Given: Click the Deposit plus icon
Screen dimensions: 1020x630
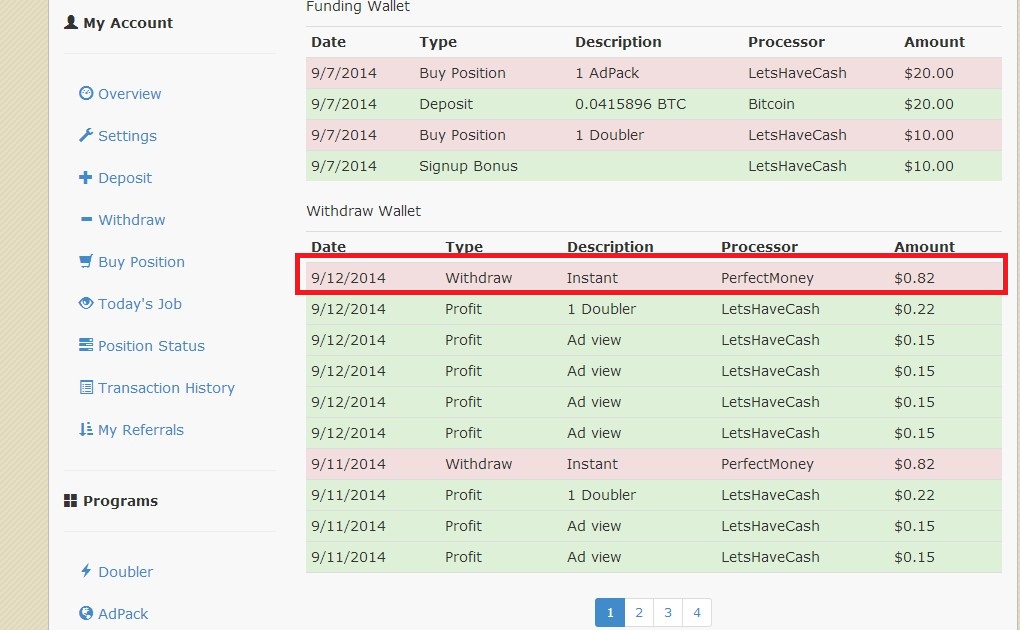Looking at the screenshot, I should (86, 178).
